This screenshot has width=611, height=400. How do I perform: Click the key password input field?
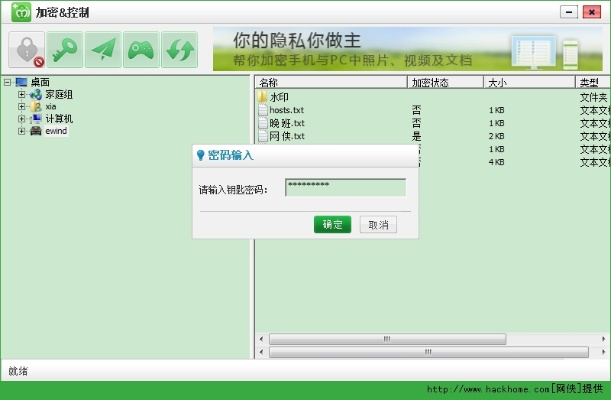(x=345, y=188)
